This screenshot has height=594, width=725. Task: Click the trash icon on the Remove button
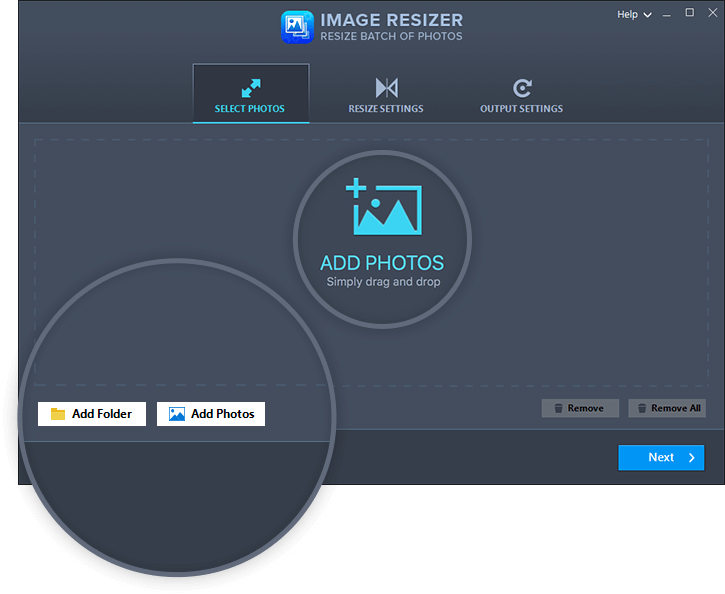tap(556, 408)
